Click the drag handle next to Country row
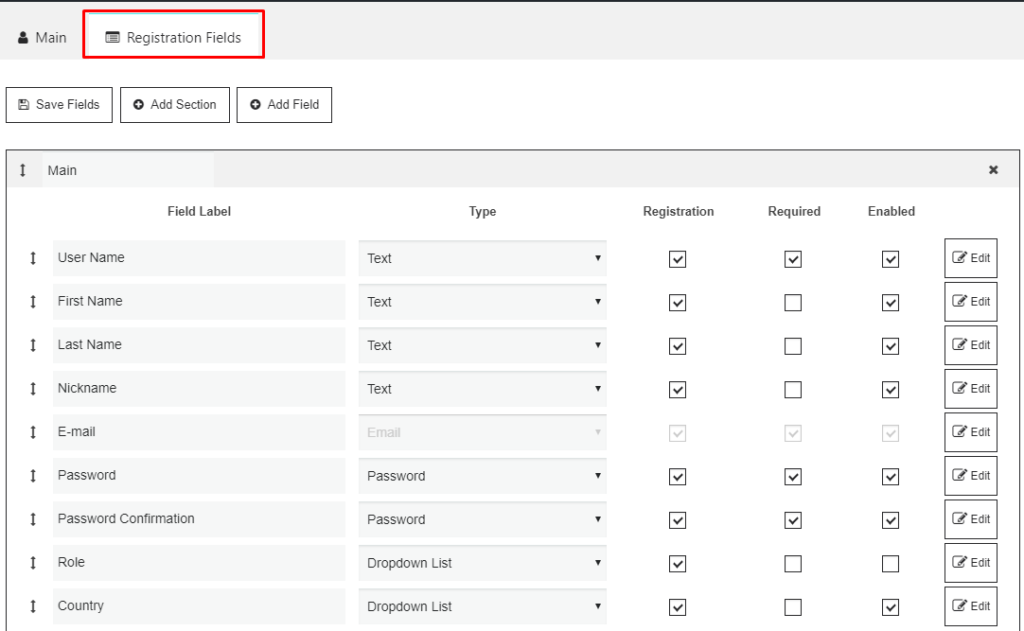 coord(32,606)
